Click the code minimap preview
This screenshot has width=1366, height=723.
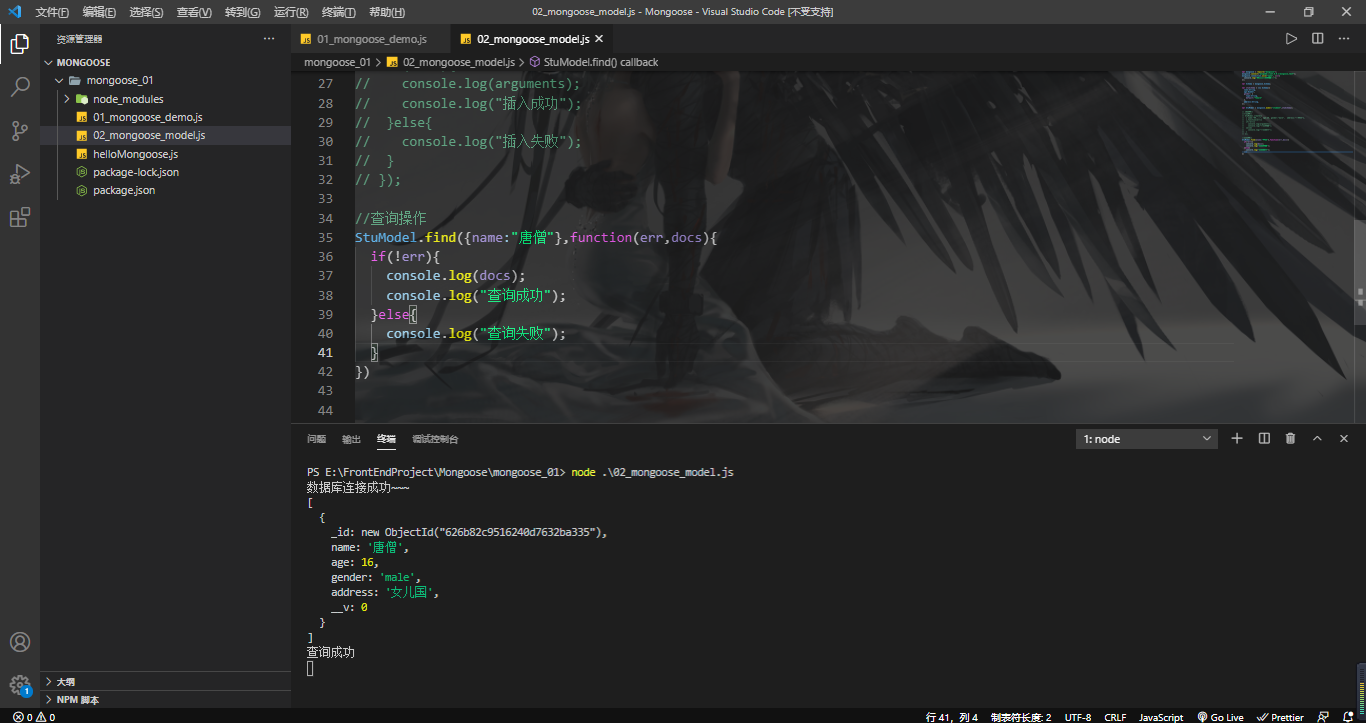[x=1295, y=112]
